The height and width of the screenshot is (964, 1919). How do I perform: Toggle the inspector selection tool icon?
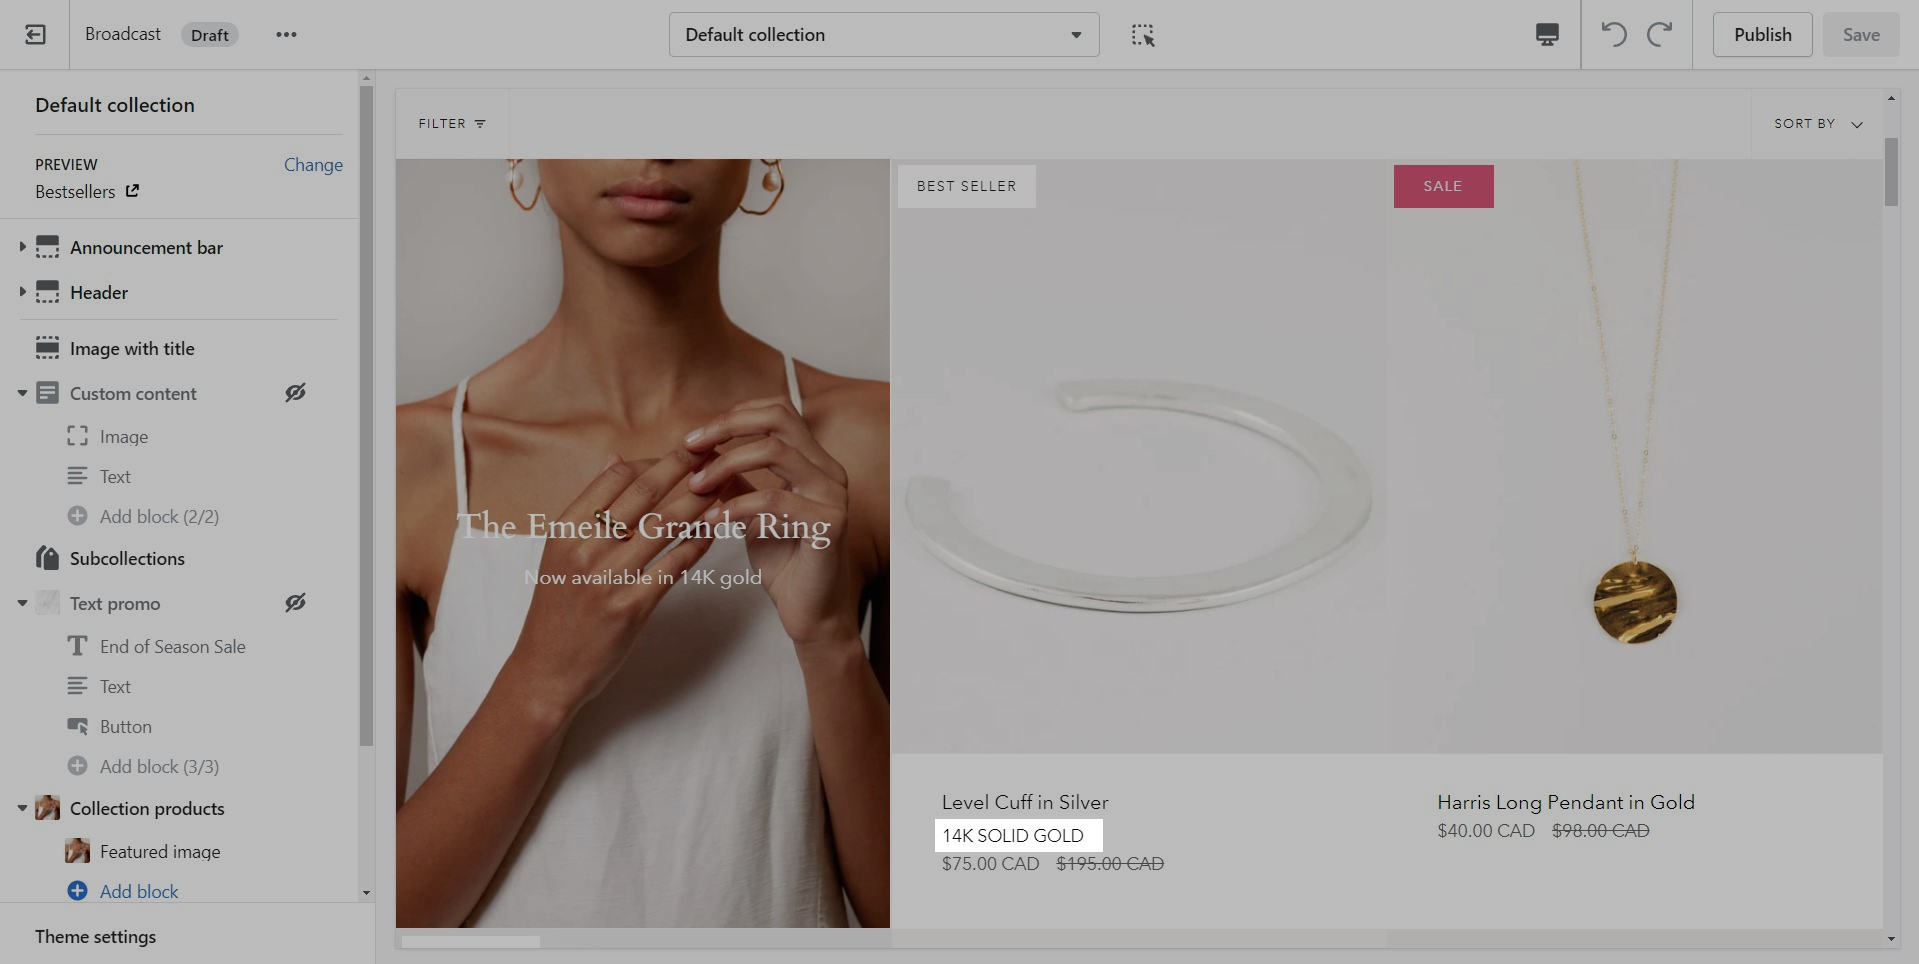1142,35
